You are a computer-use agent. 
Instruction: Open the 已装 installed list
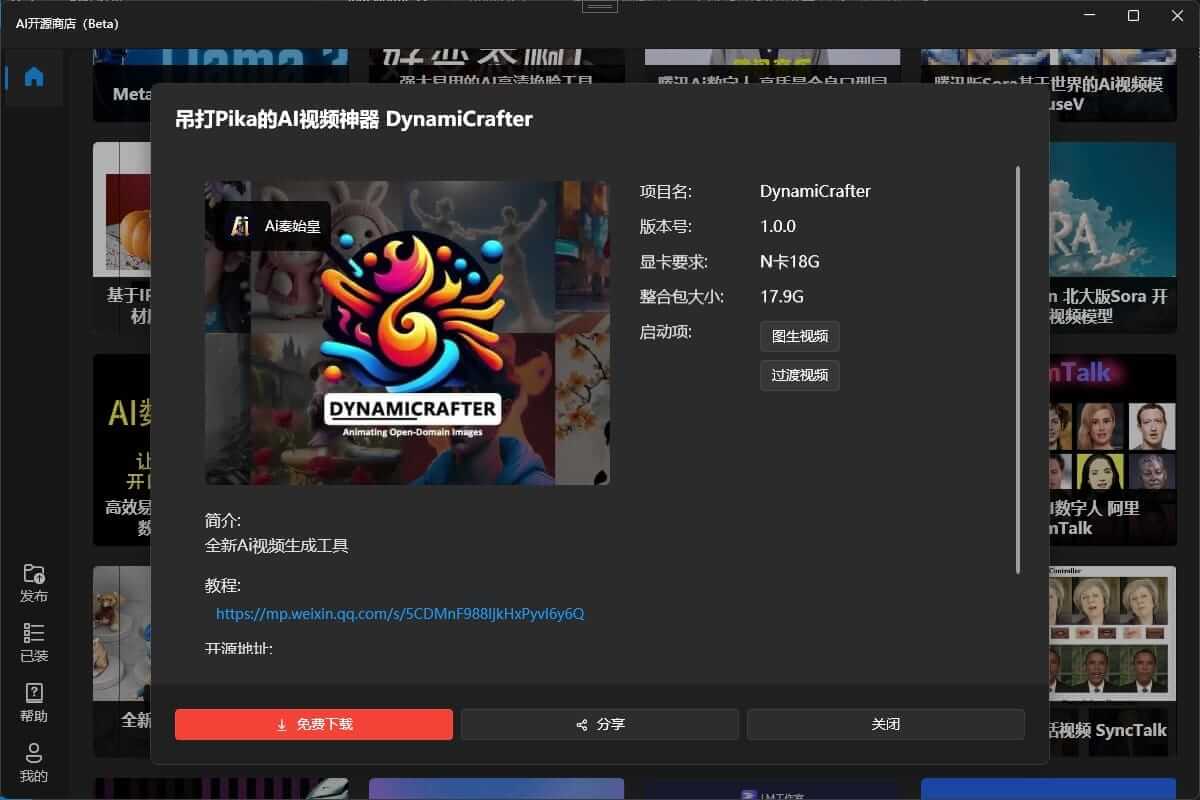tap(34, 643)
